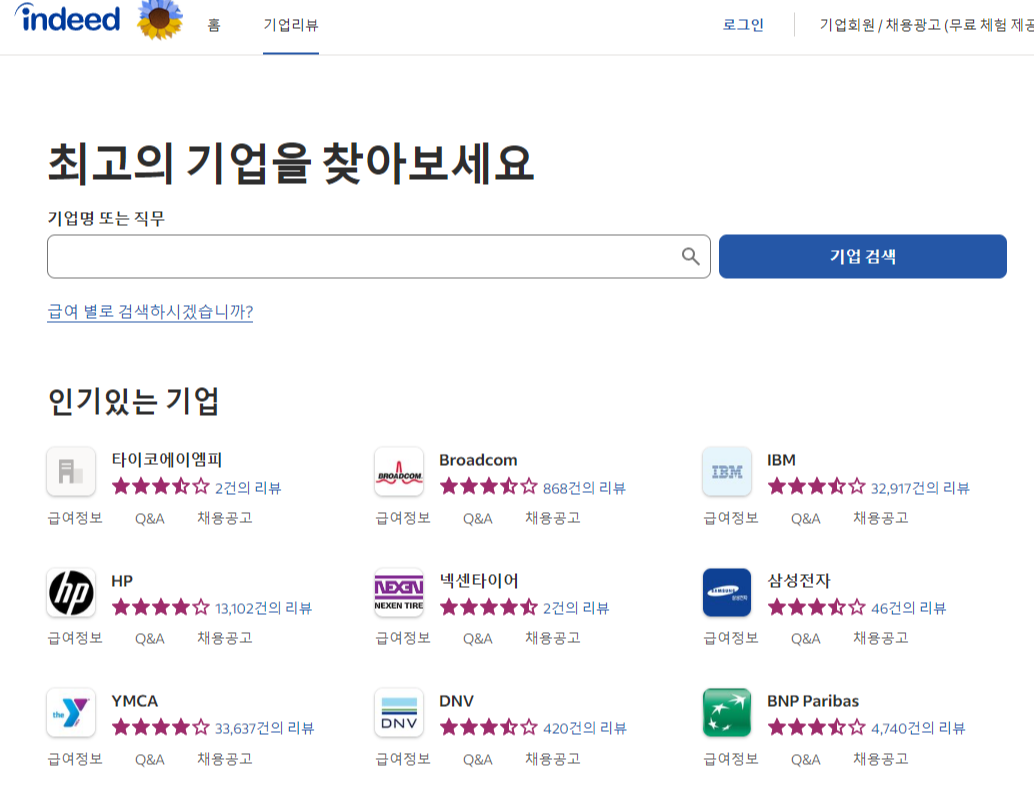Click HP star rating
The image size is (1034, 794).
(x=160, y=607)
